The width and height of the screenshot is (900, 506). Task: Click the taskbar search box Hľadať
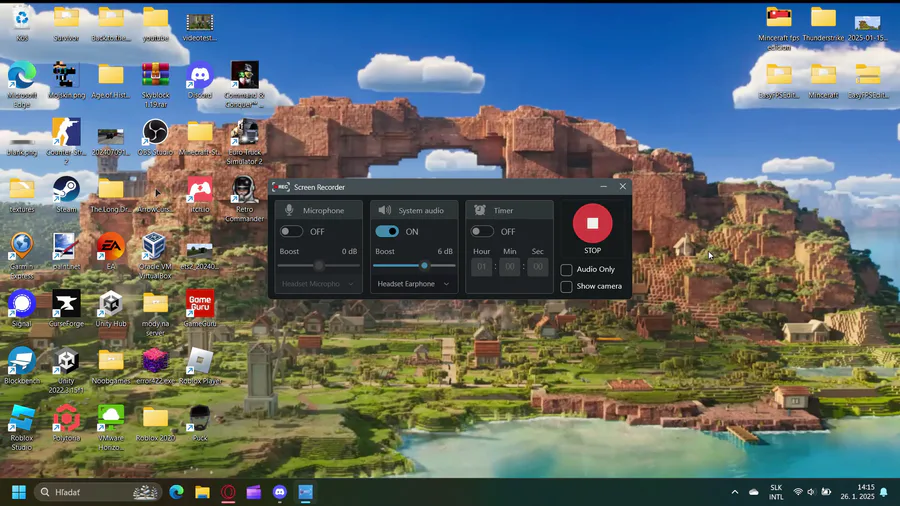[98, 492]
